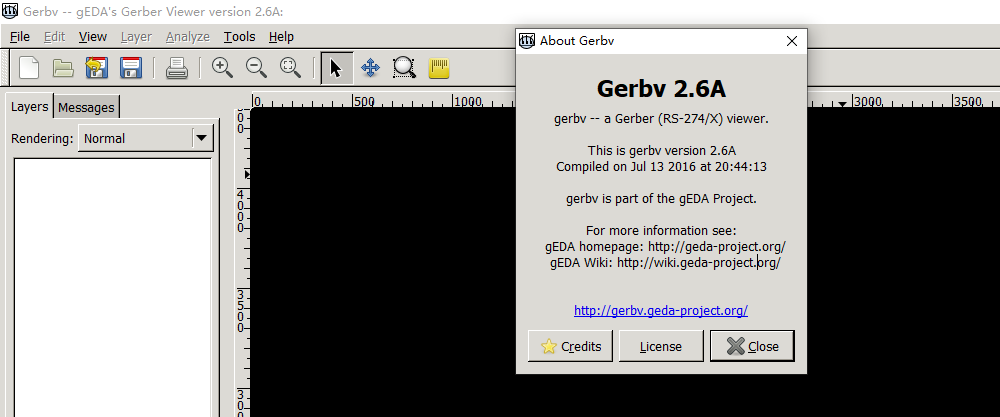Click Close button in About dialog
Viewport: 1000px width, 417px height.
pos(752,346)
